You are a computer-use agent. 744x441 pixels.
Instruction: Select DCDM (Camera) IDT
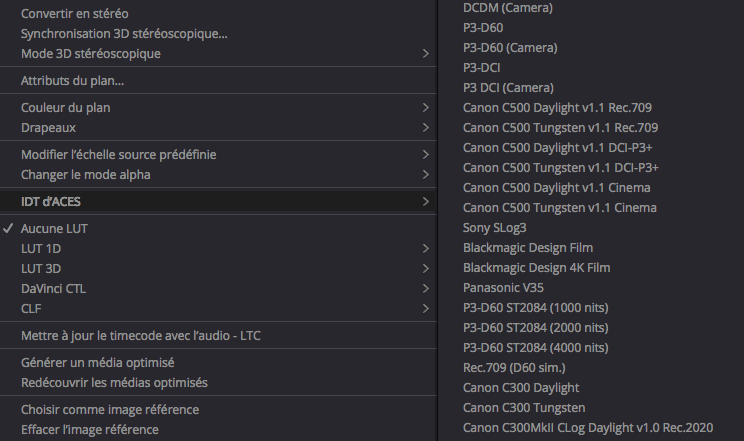(508, 8)
